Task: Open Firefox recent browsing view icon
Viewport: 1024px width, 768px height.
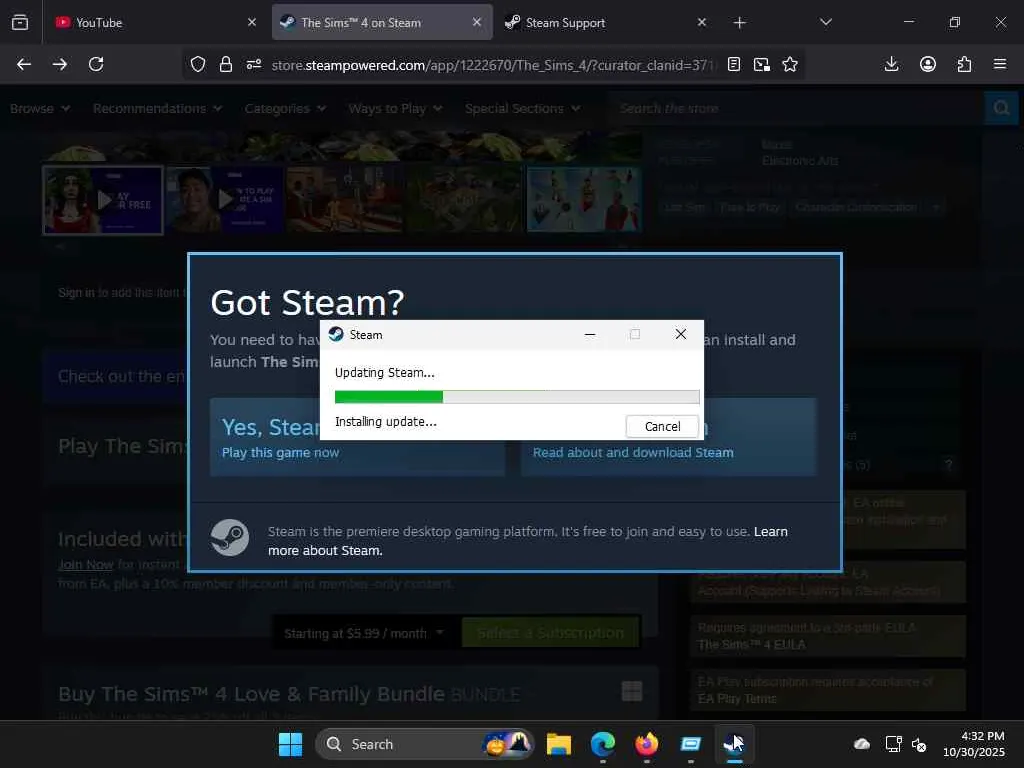Action: pyautogui.click(x=20, y=22)
